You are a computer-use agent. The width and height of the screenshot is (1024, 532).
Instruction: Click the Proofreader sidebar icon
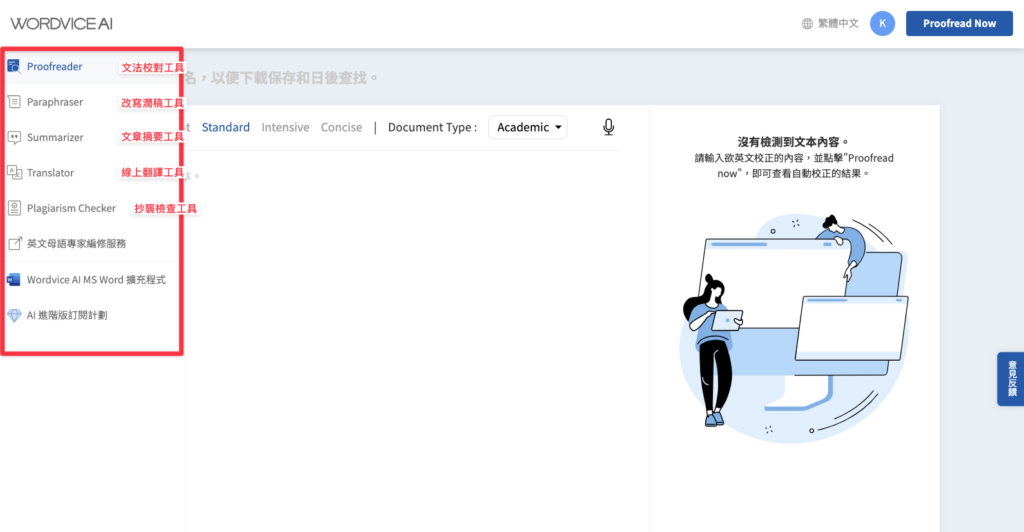click(14, 66)
